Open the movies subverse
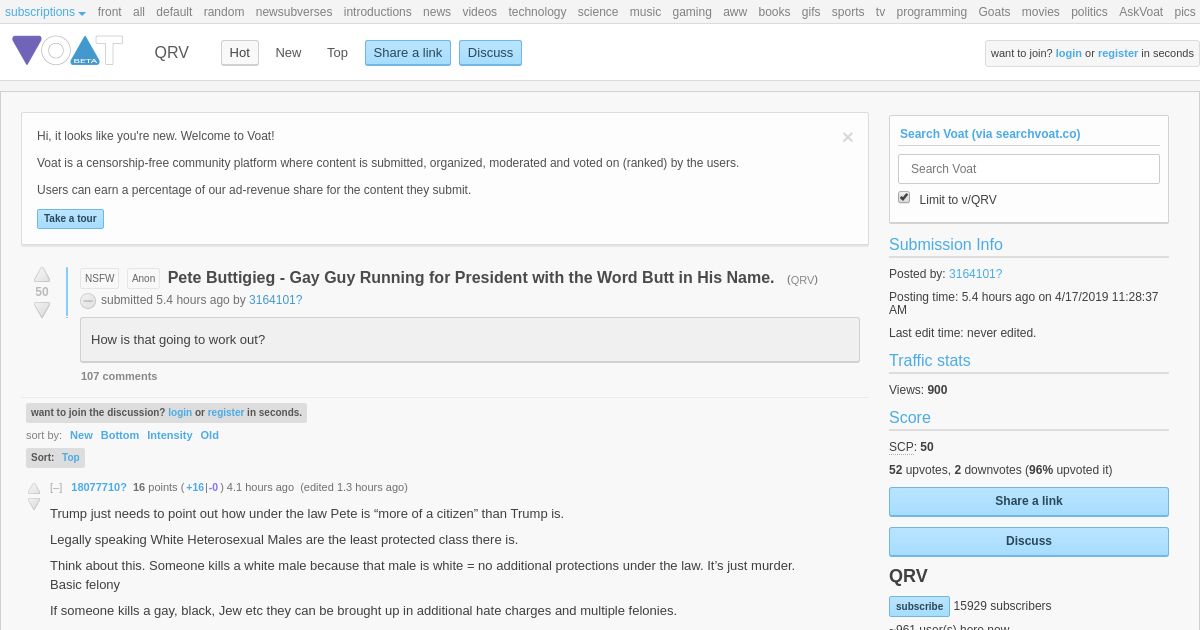The height and width of the screenshot is (630, 1200). point(1041,12)
